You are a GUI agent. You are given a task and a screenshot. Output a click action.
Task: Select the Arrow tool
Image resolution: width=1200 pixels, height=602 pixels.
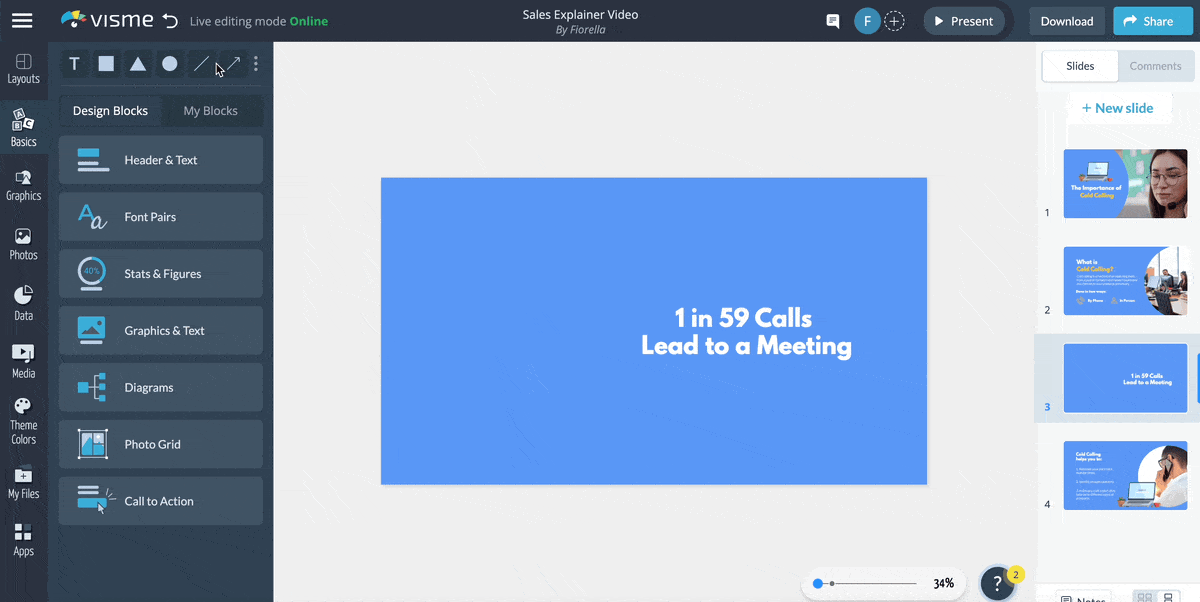[231, 63]
